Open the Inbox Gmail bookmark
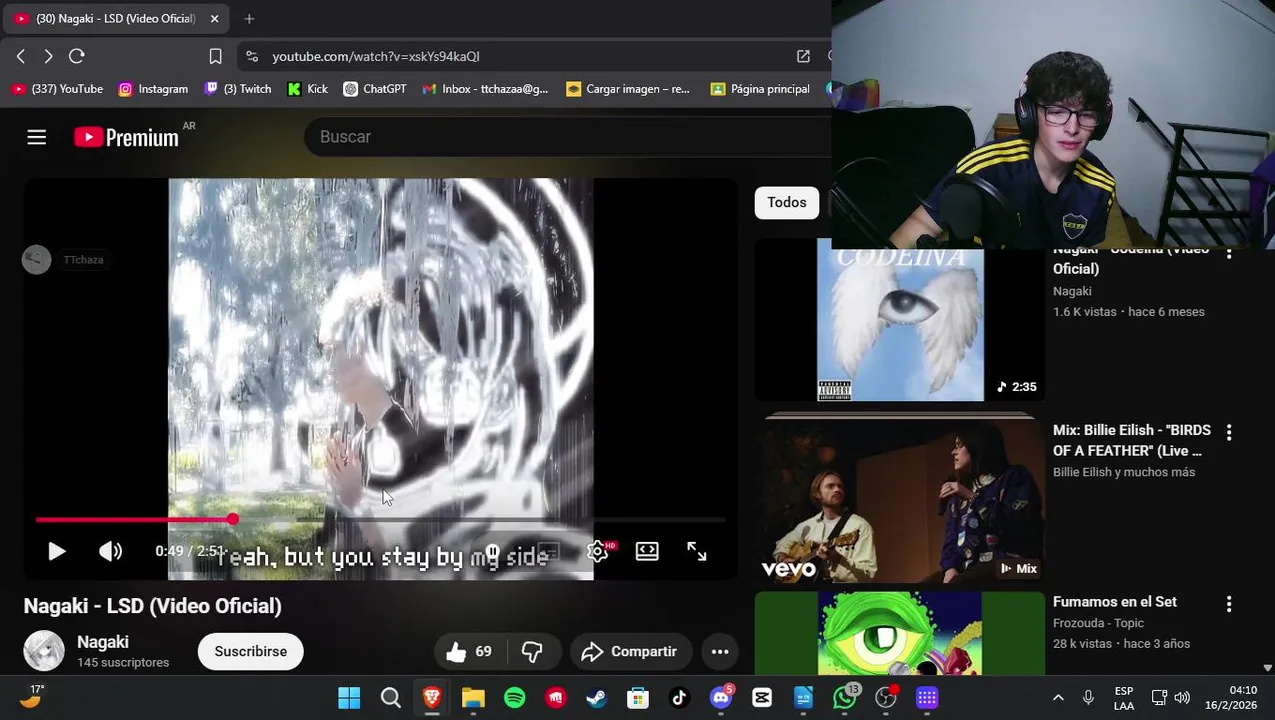This screenshot has width=1275, height=720. [x=485, y=89]
